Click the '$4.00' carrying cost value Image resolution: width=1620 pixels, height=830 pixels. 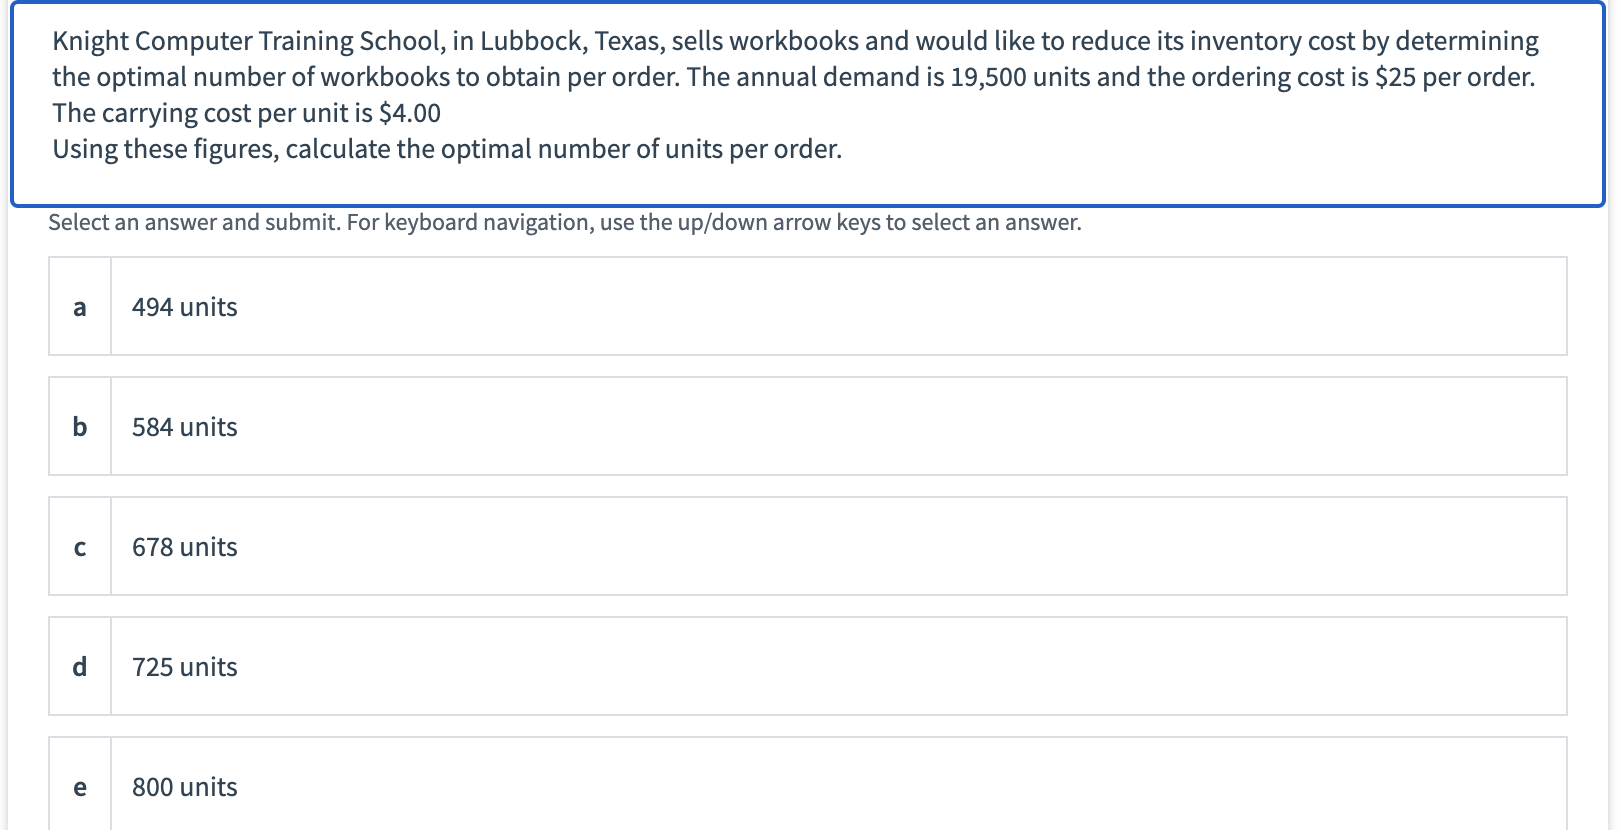pos(410,113)
